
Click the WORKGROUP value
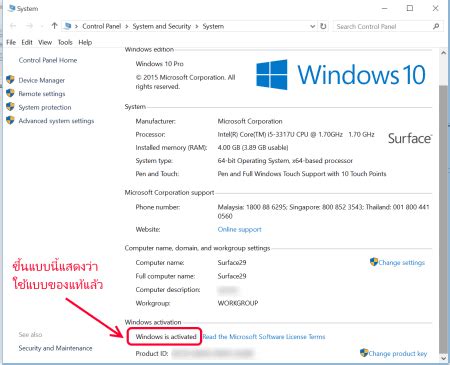[238, 303]
